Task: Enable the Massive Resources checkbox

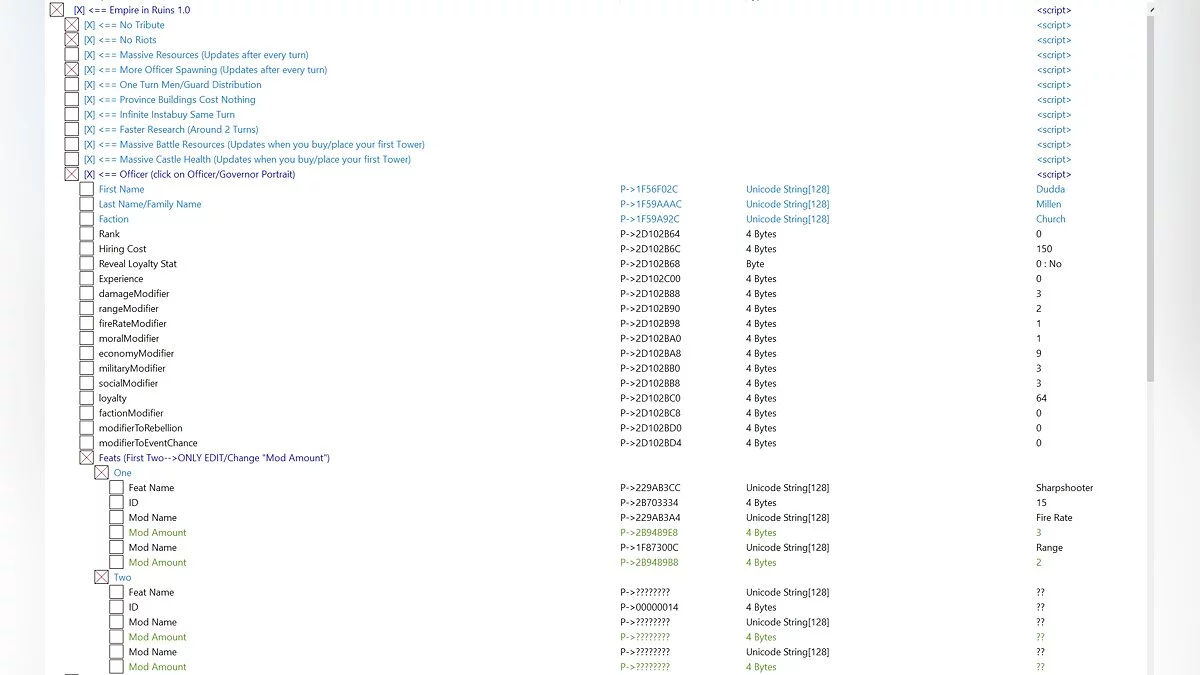Action: [72, 55]
